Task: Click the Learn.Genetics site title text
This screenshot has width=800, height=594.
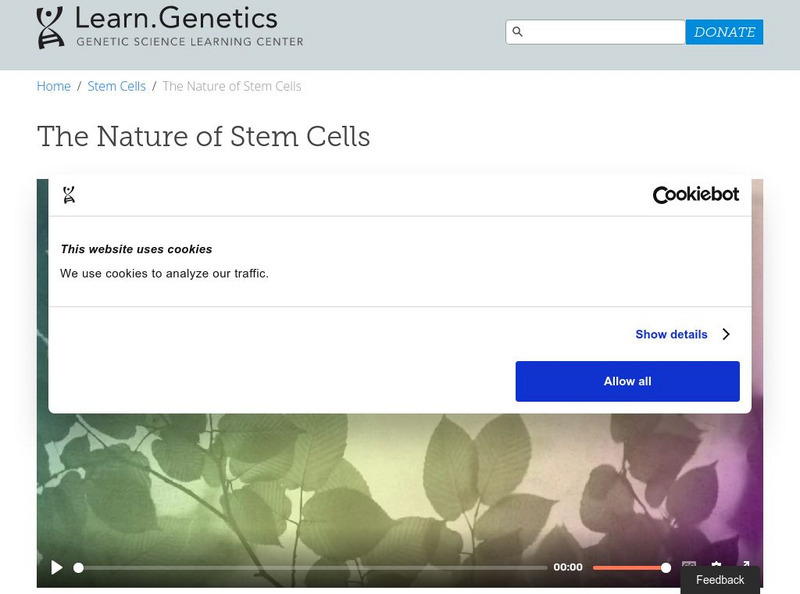Action: [177, 18]
